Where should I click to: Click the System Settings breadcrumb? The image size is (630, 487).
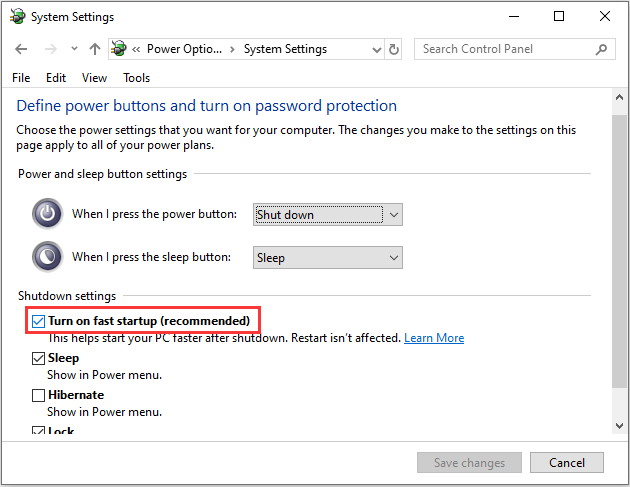[285, 49]
